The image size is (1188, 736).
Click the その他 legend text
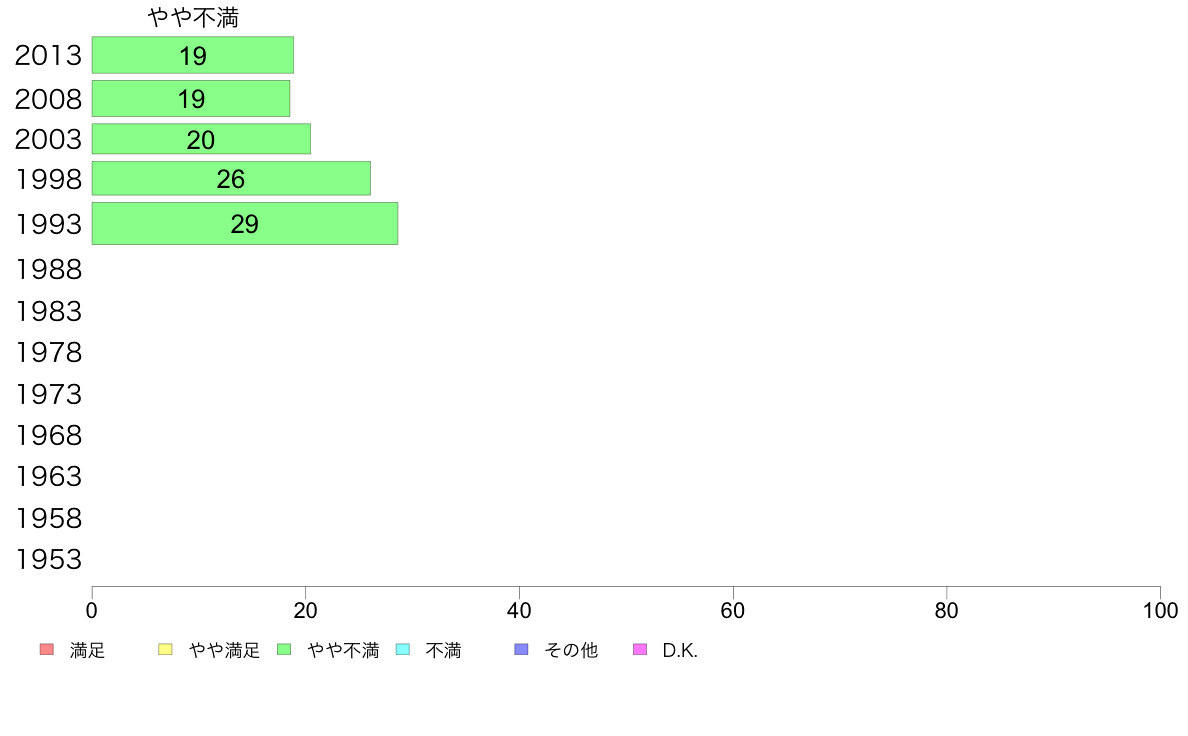(571, 650)
